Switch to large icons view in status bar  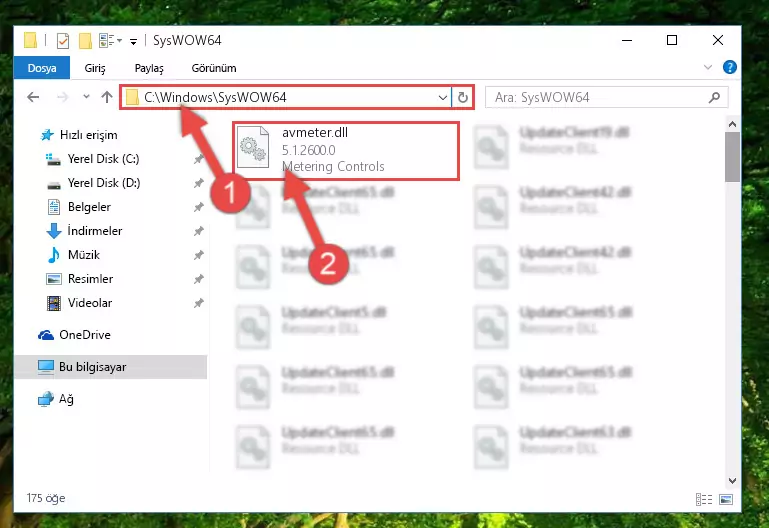726,500
